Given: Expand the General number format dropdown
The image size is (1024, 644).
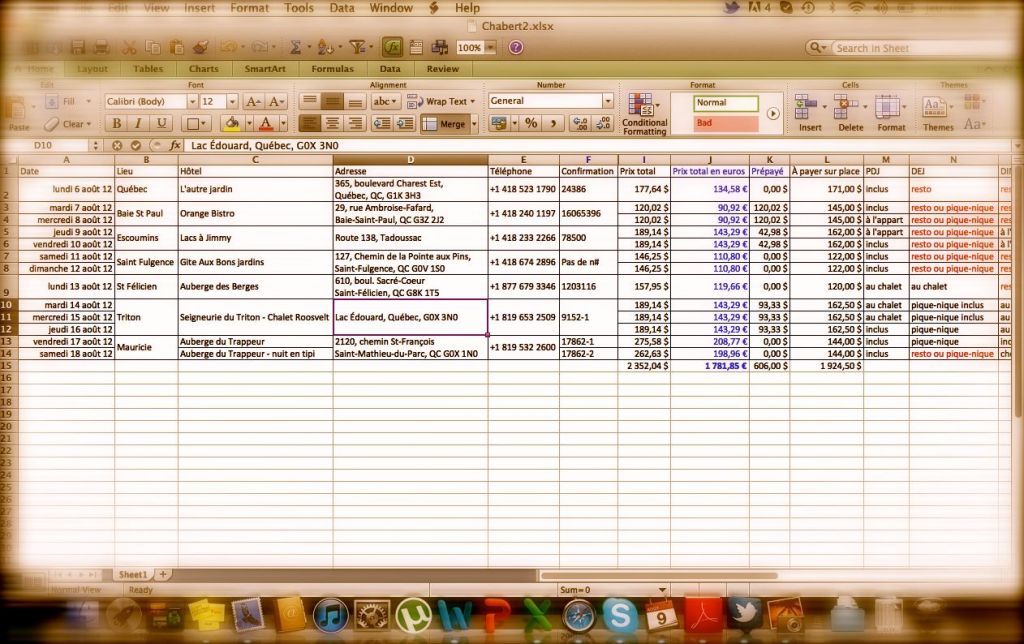Looking at the screenshot, I should [607, 101].
